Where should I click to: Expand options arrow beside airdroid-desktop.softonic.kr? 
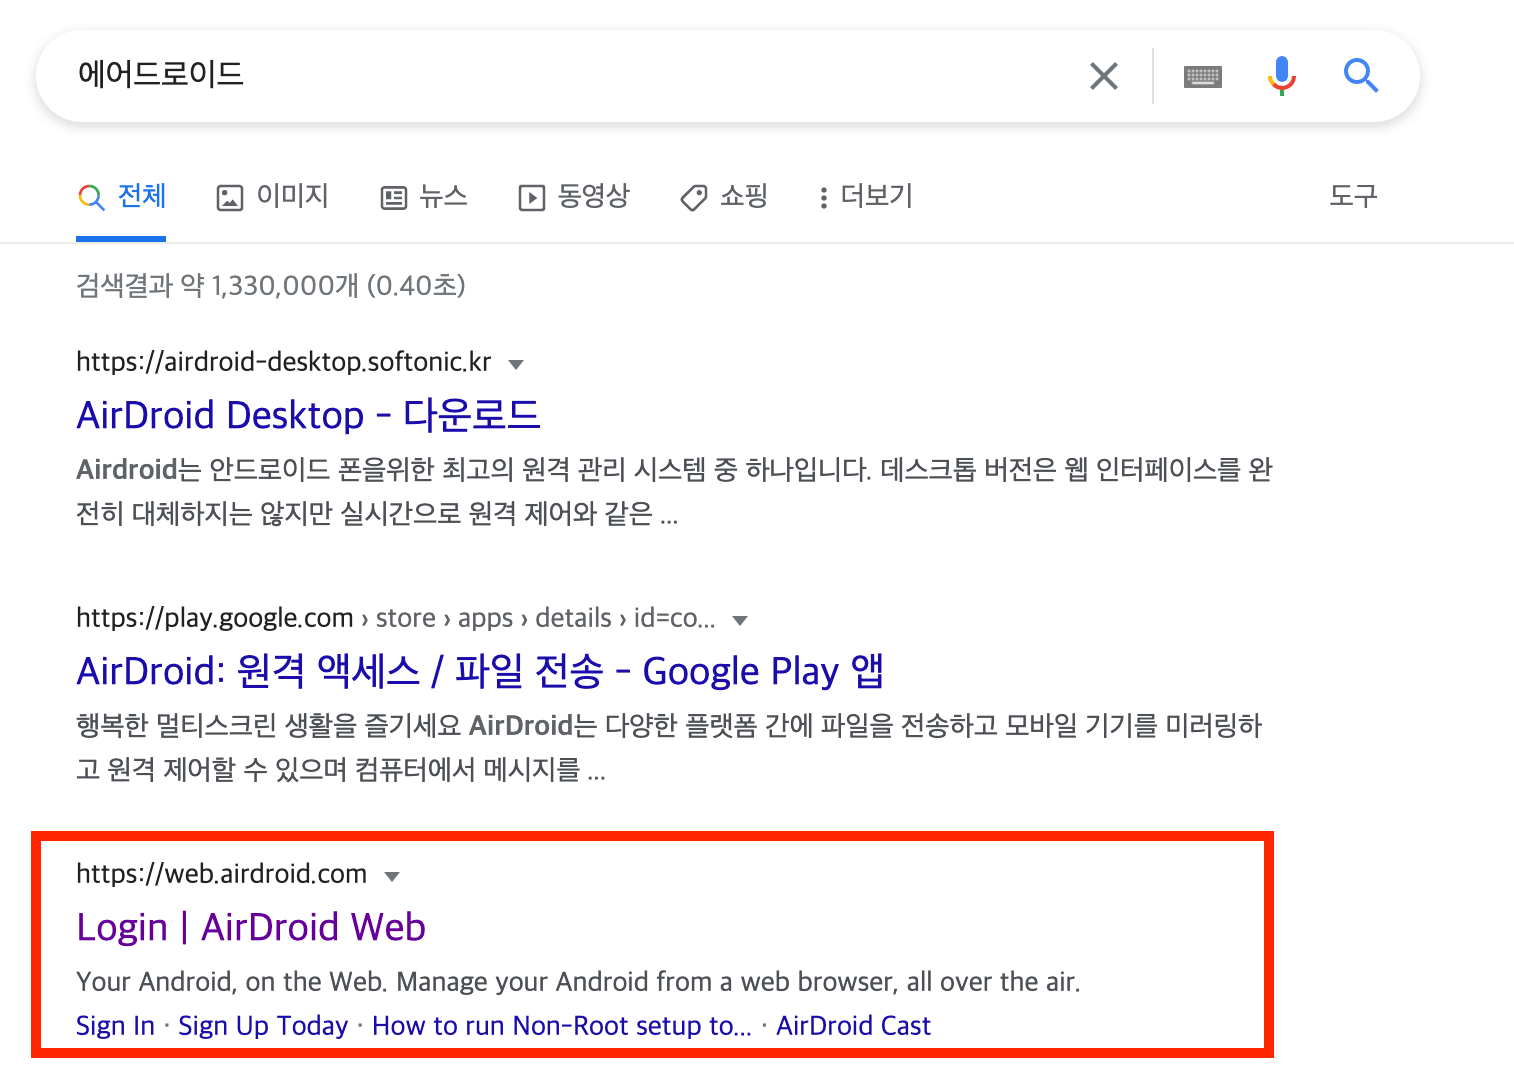516,364
